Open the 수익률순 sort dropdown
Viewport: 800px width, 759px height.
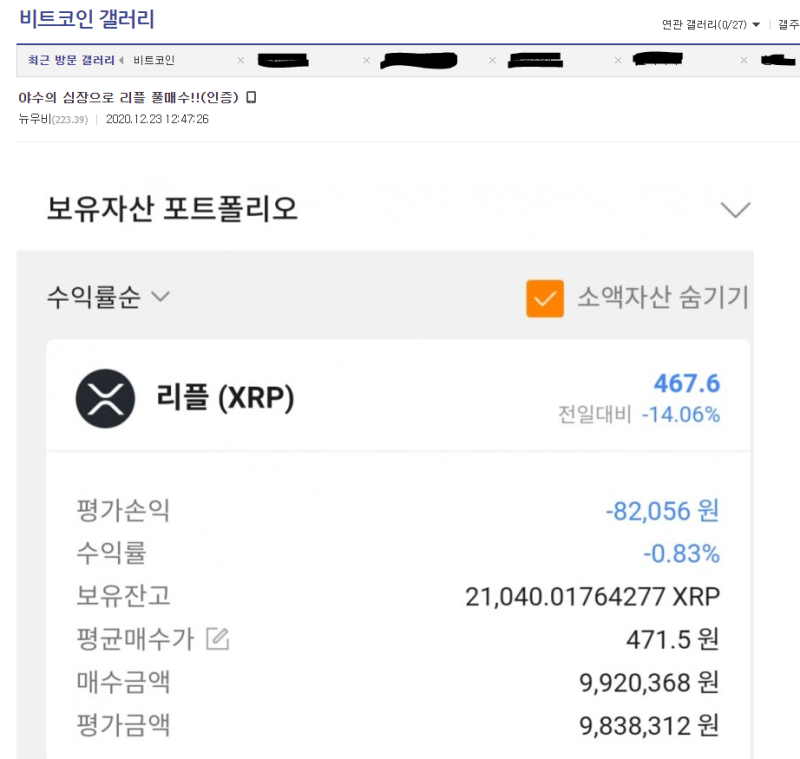coord(108,297)
